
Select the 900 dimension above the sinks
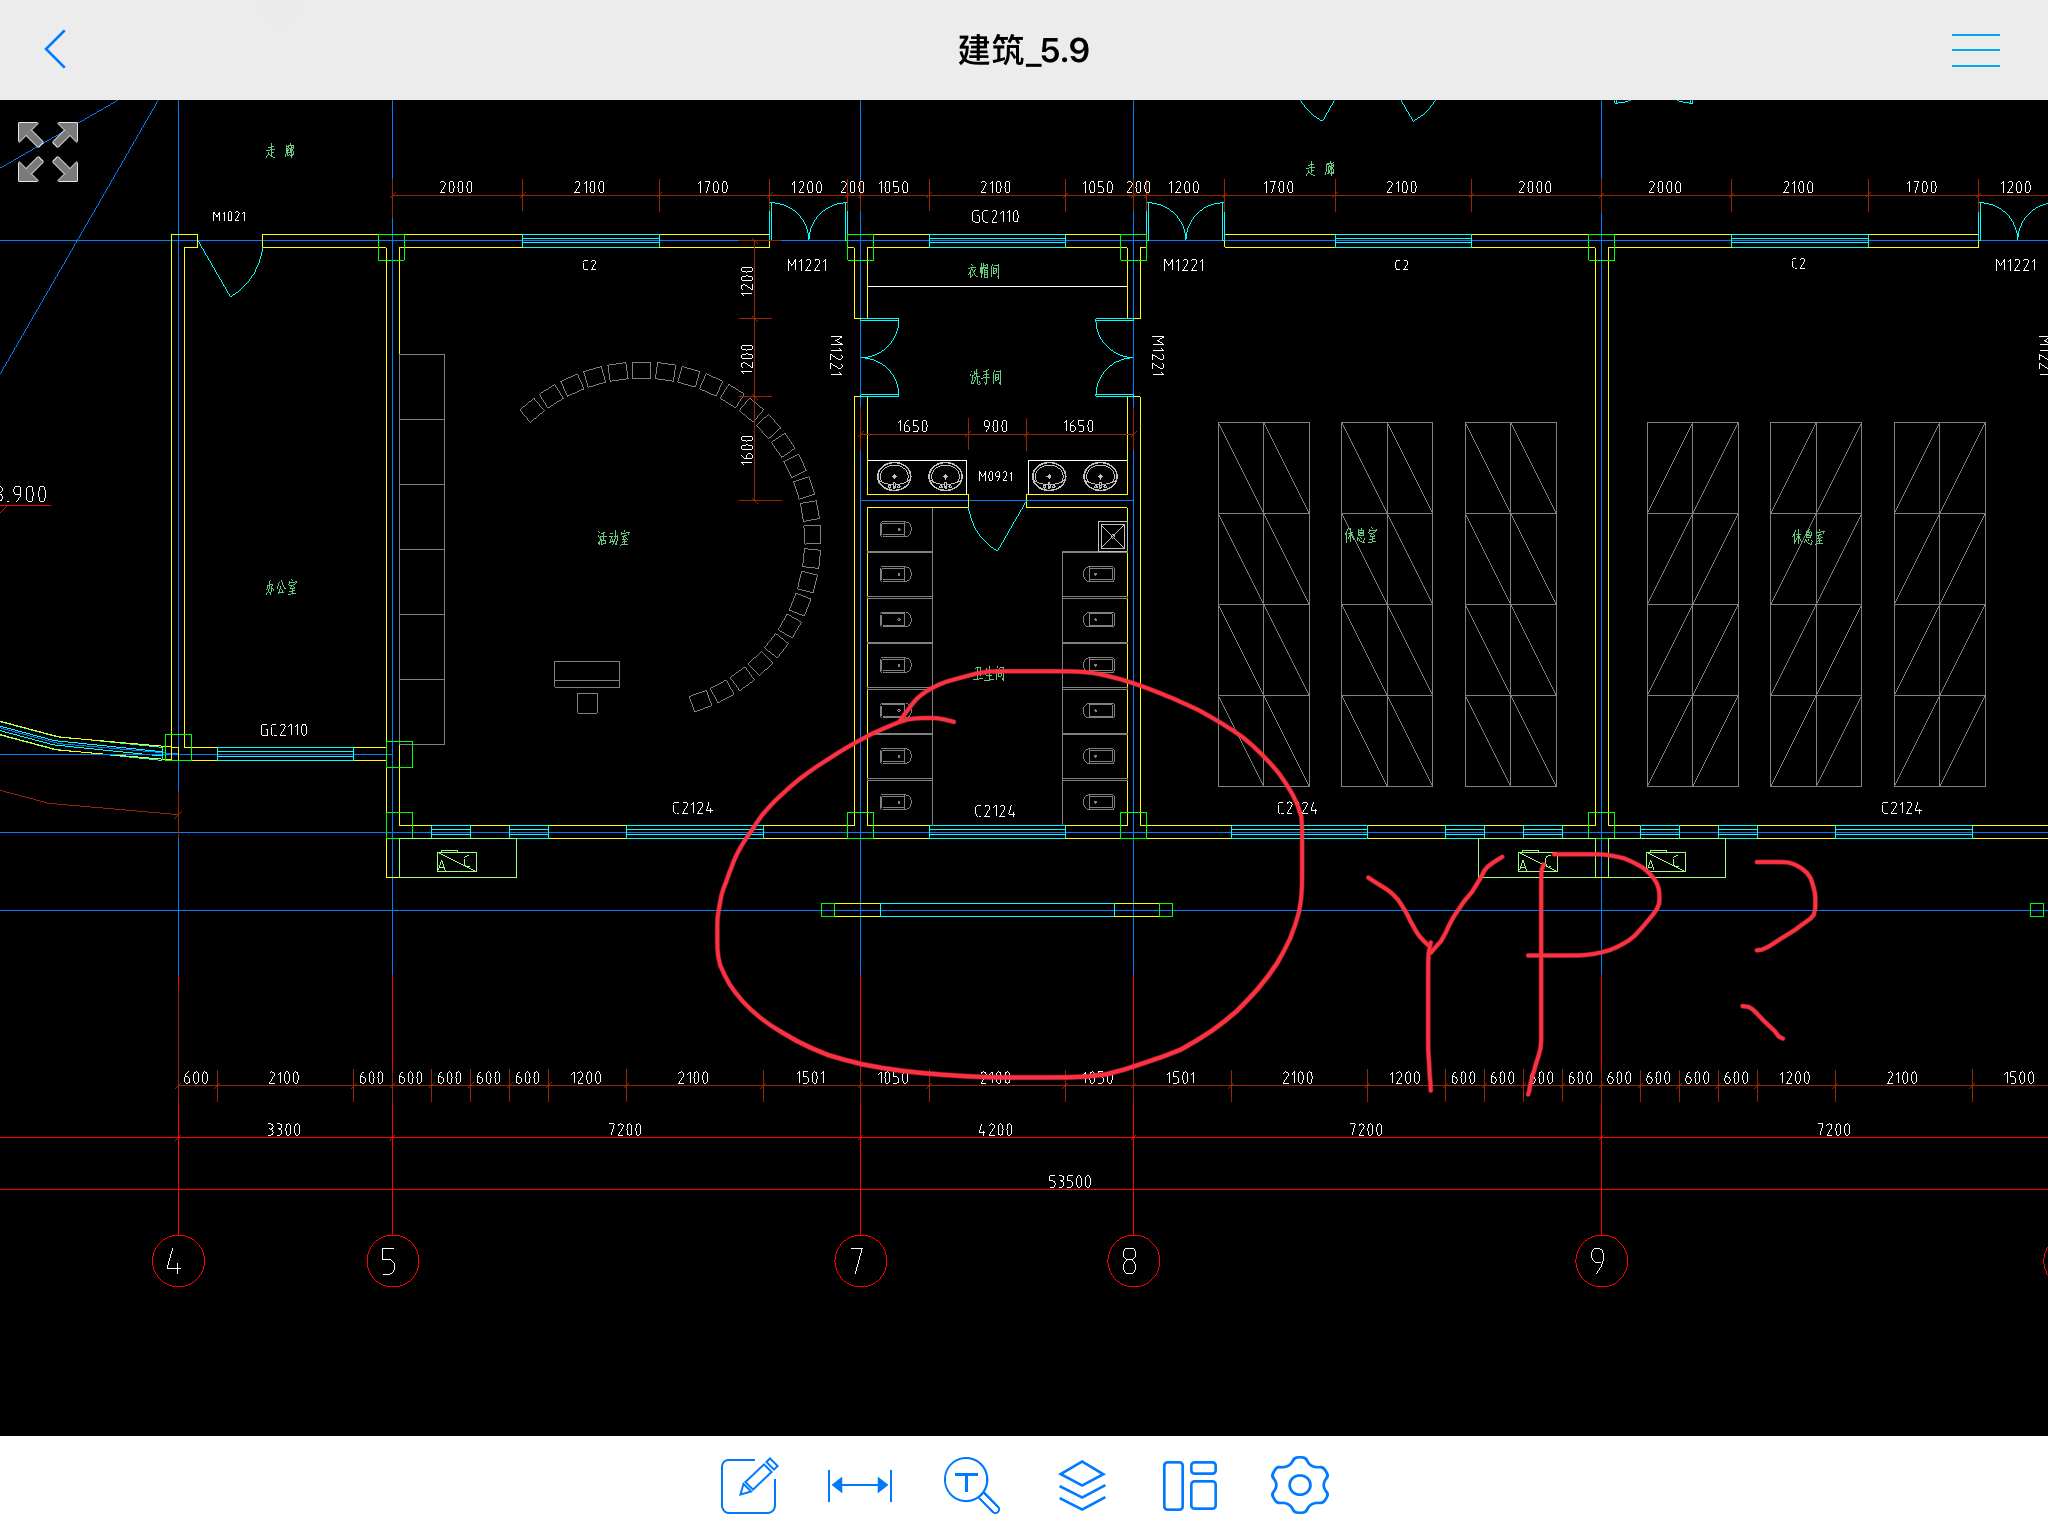pos(996,427)
